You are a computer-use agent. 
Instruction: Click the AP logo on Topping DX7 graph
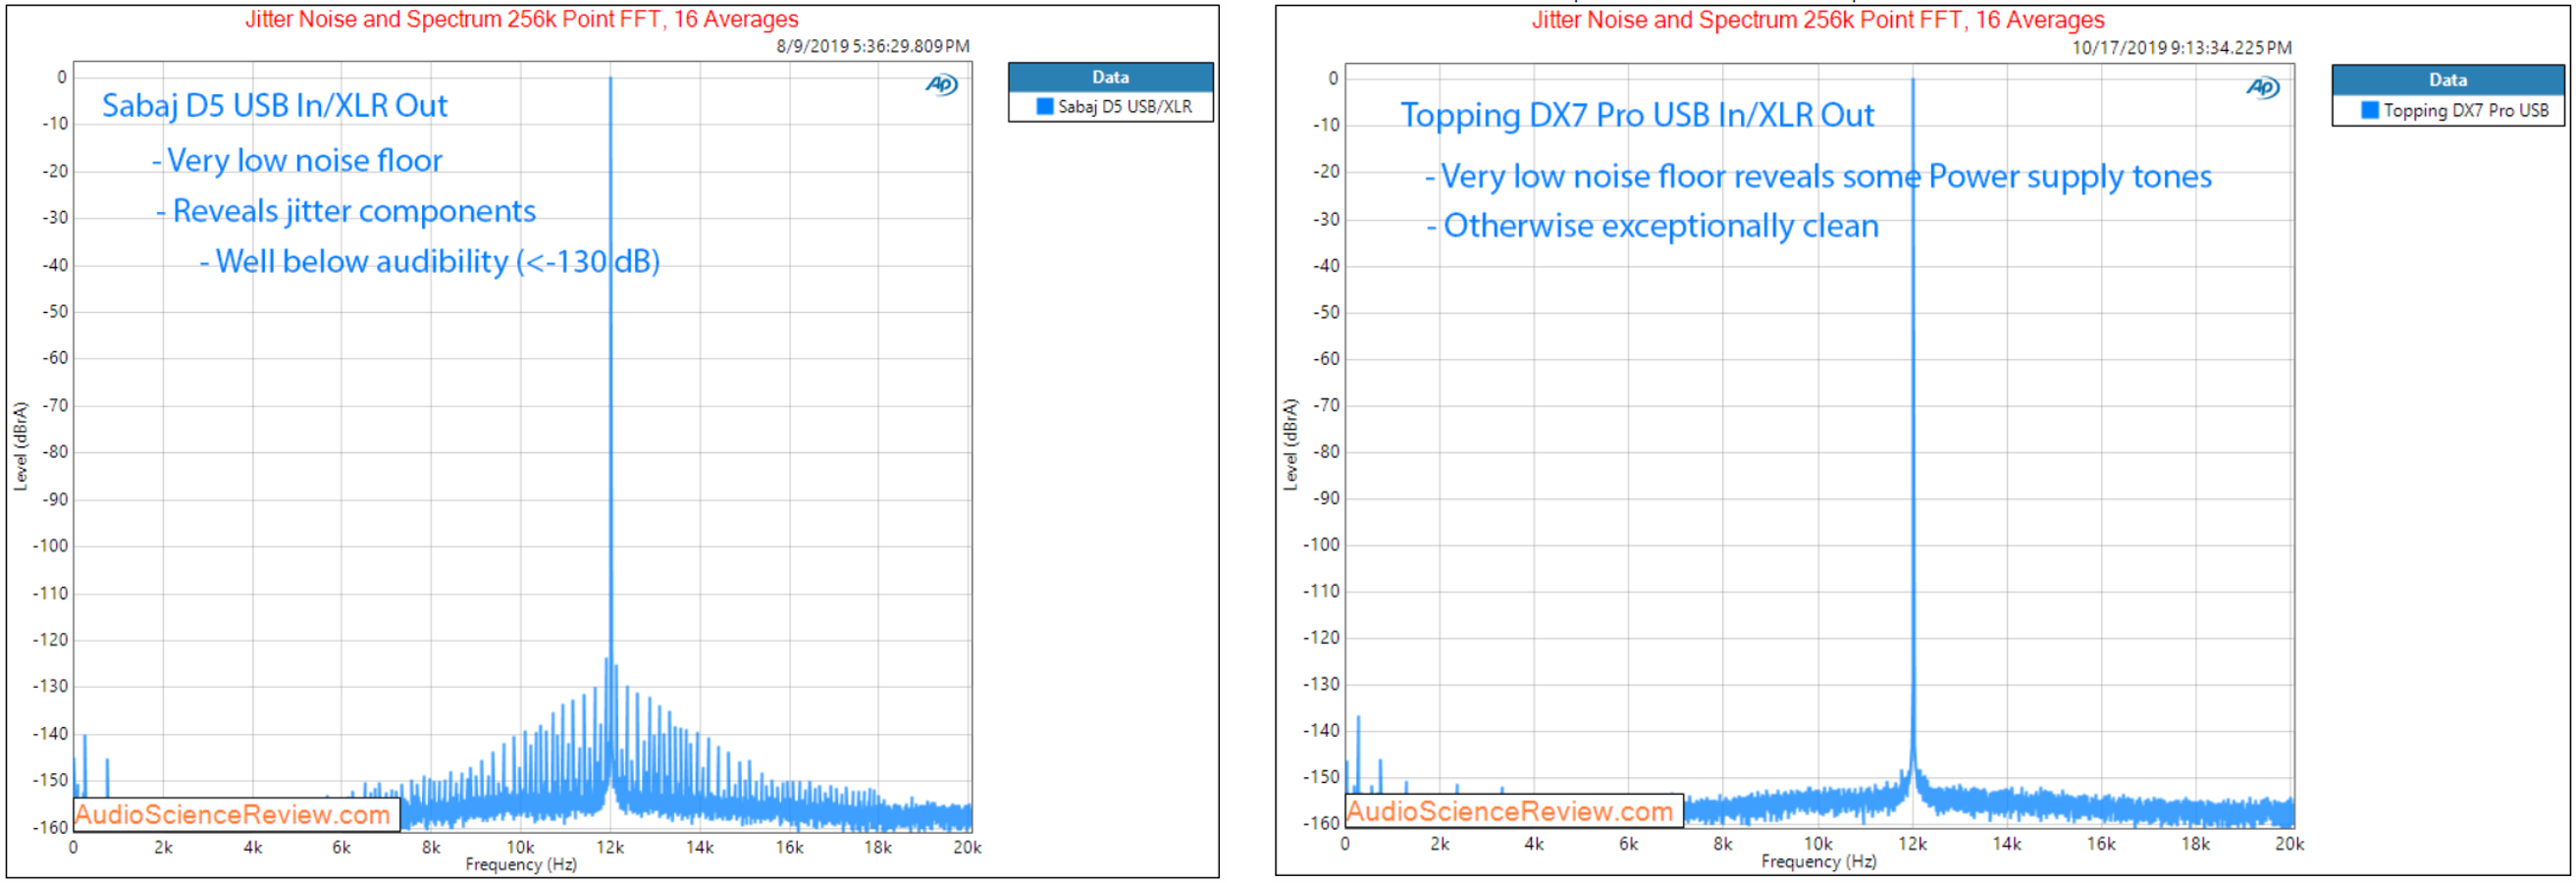2263,88
